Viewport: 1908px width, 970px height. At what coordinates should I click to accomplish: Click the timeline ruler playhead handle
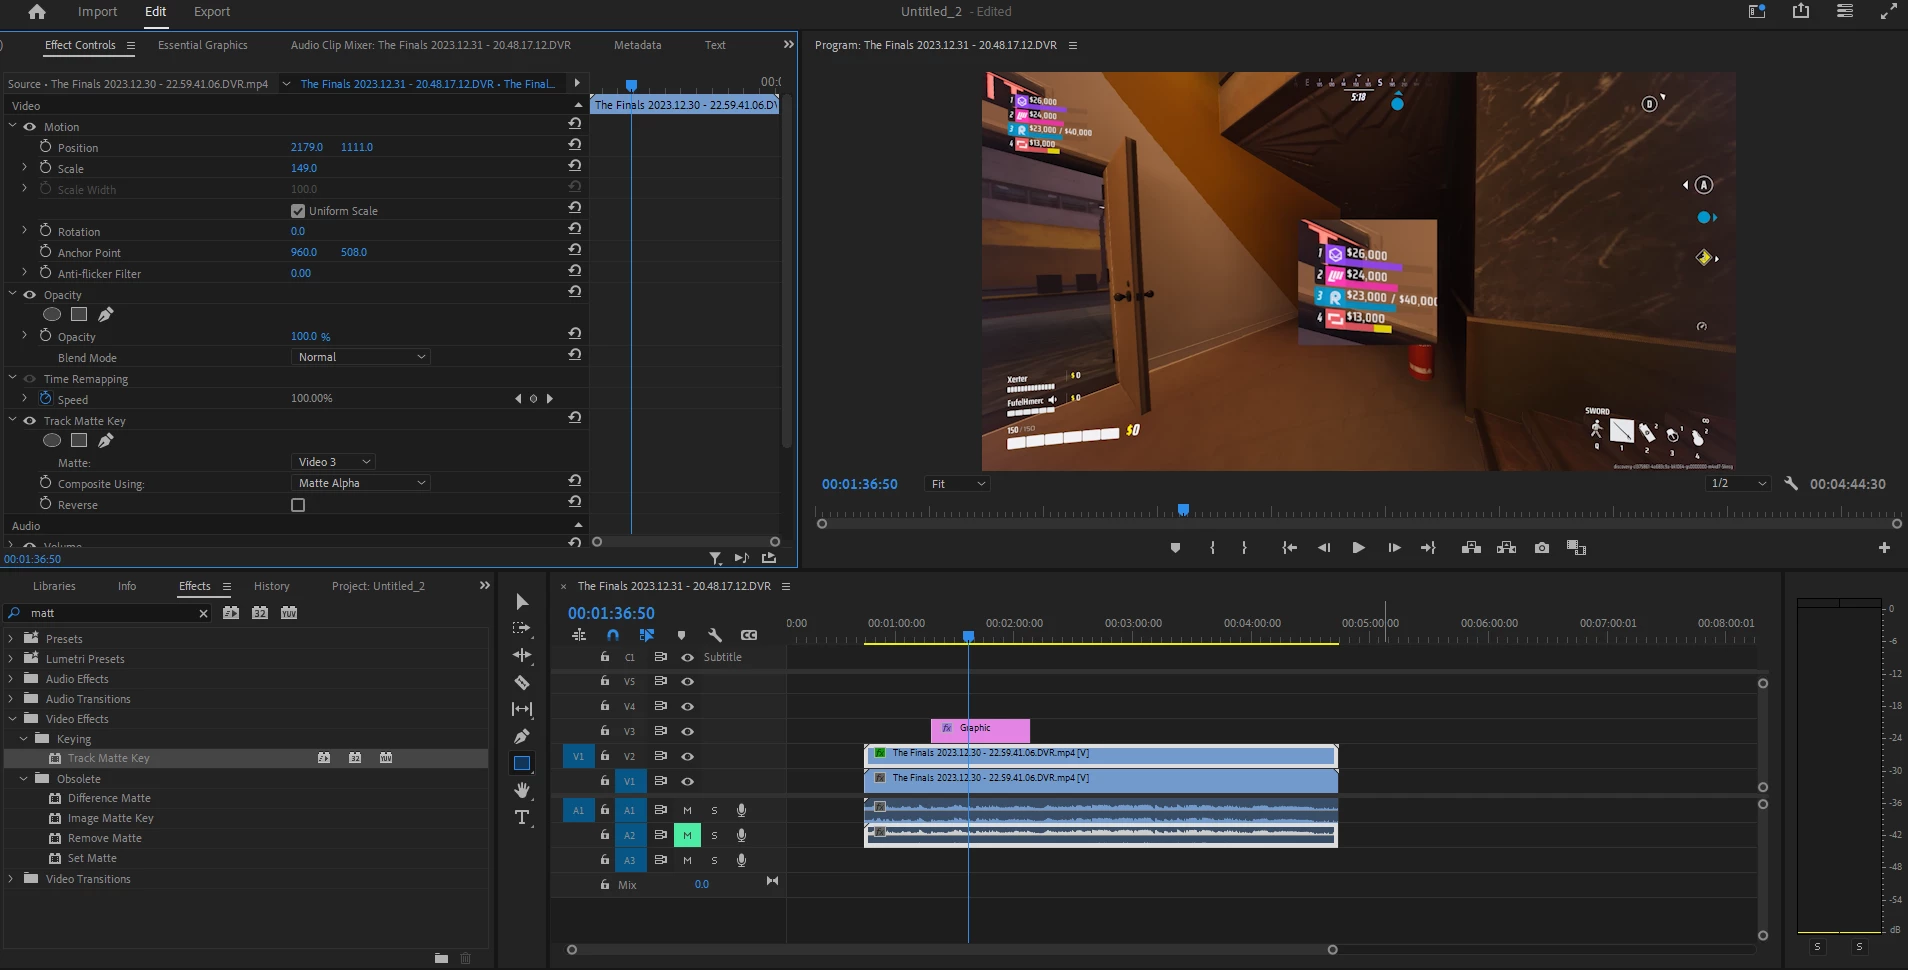968,636
